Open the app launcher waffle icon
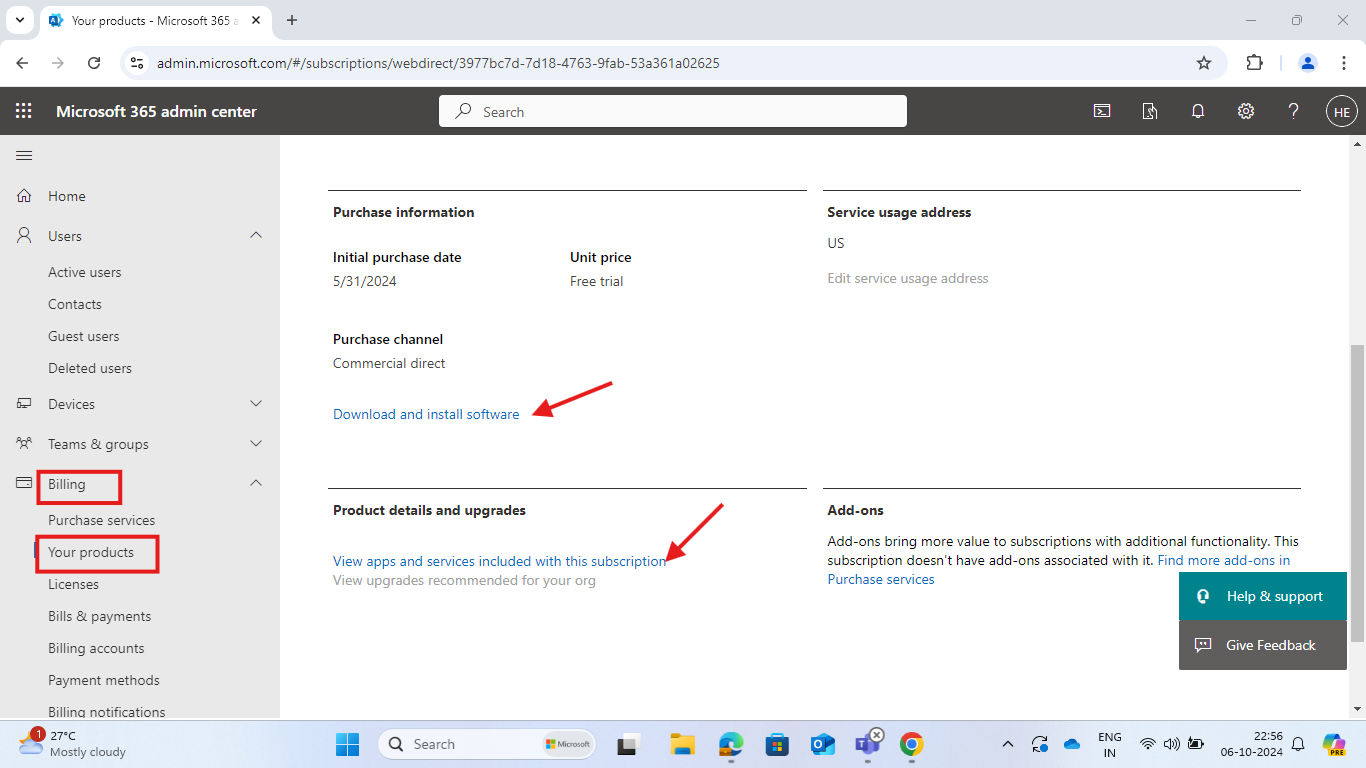 click(x=24, y=111)
